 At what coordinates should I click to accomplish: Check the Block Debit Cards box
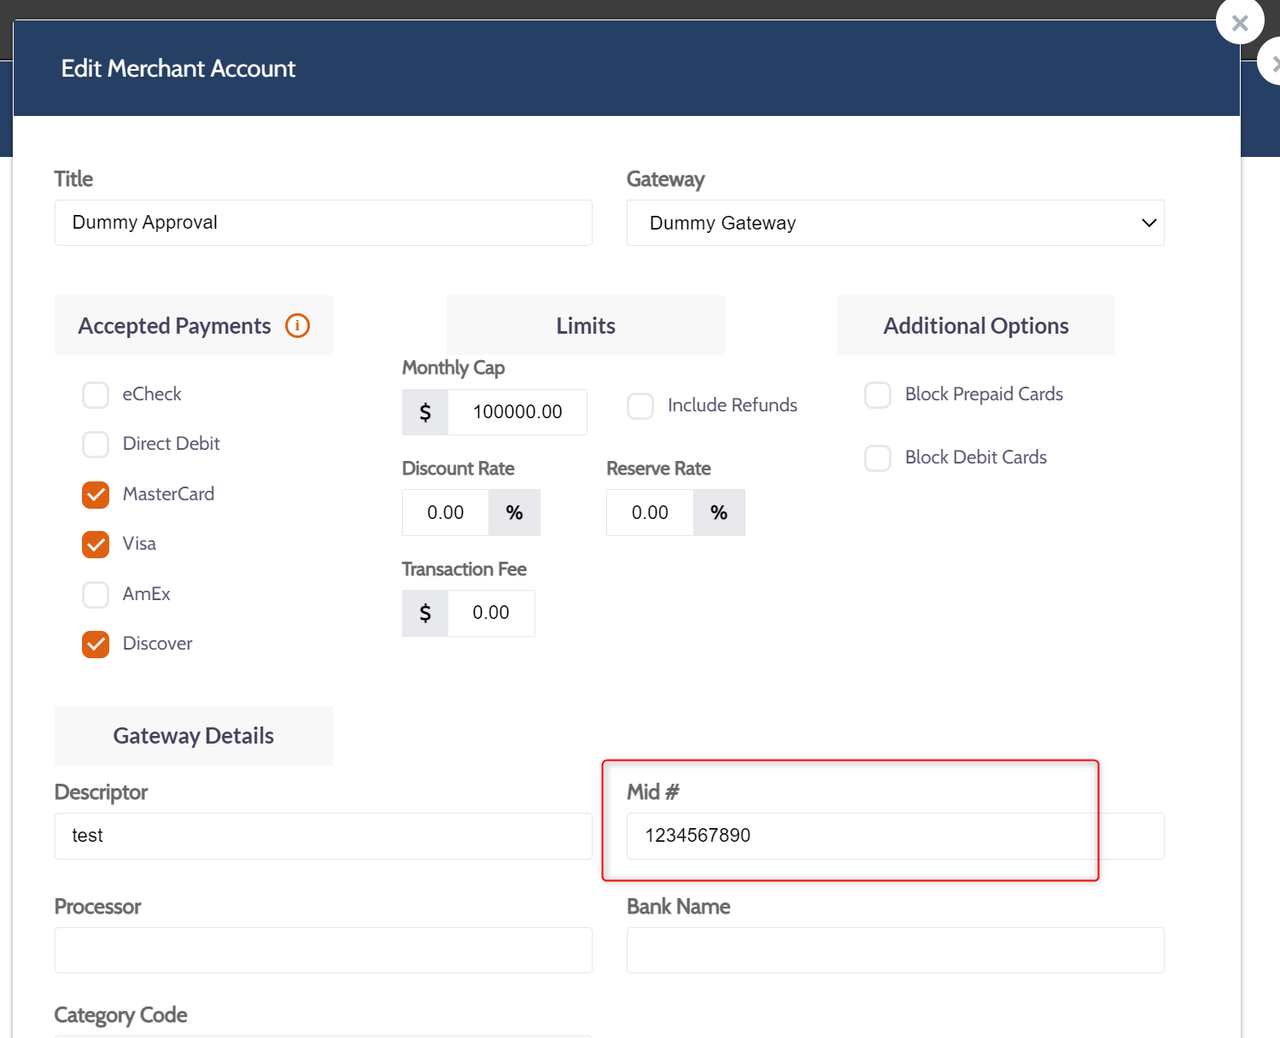click(878, 458)
